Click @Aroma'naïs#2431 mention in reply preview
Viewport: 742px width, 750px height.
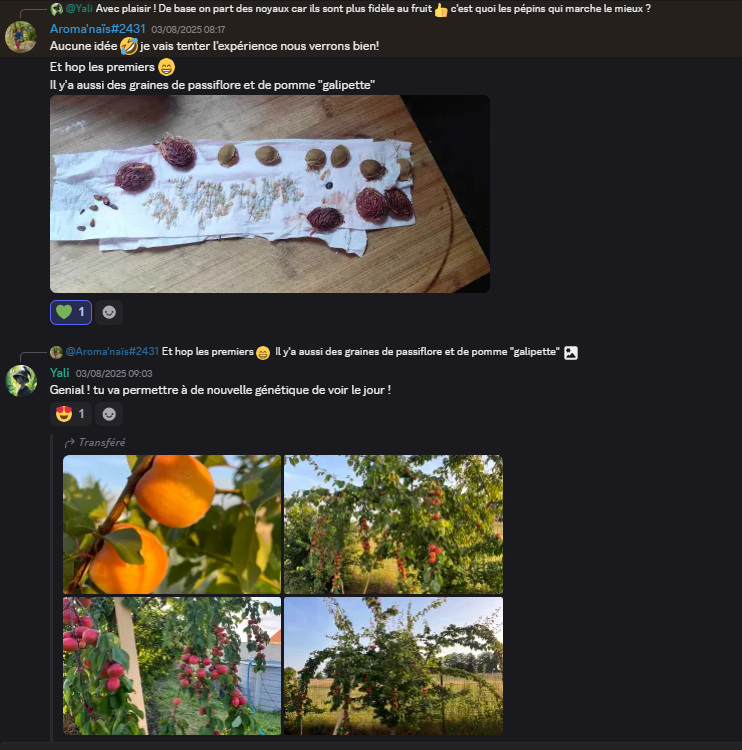[x=112, y=352]
